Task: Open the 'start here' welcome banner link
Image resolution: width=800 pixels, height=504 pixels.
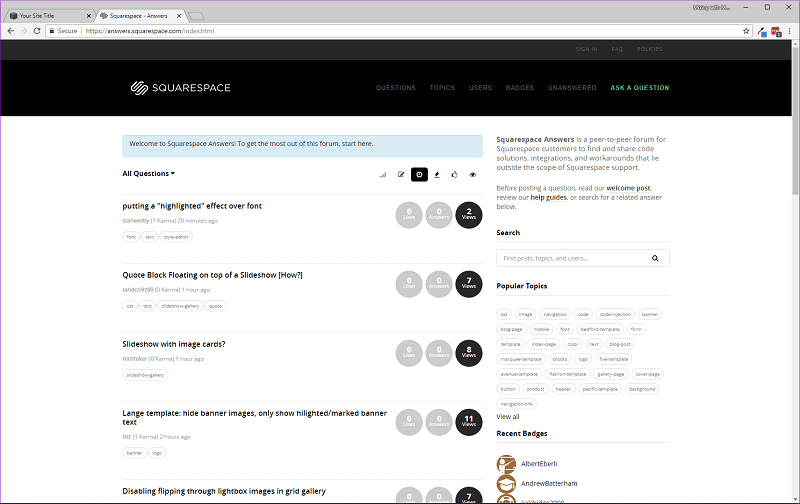Action: pos(357,144)
